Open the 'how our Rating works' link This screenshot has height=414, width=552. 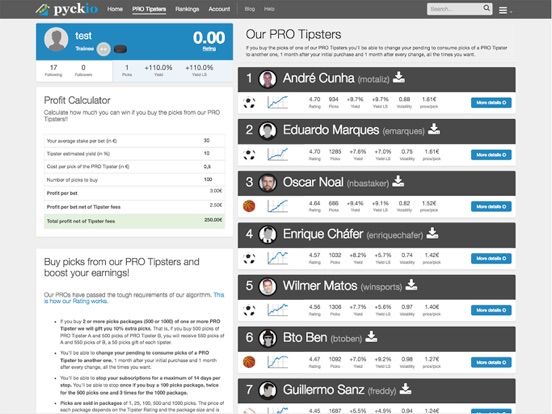tap(134, 298)
